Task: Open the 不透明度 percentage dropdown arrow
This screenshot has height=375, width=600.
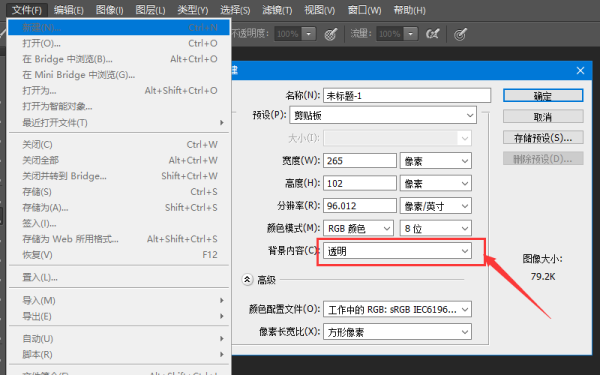Action: pyautogui.click(x=309, y=34)
